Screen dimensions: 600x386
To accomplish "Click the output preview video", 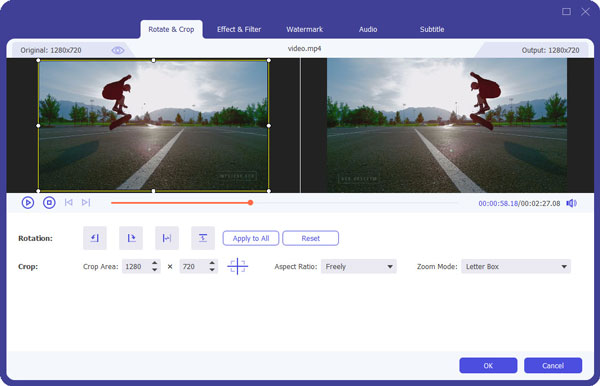I will (x=447, y=125).
